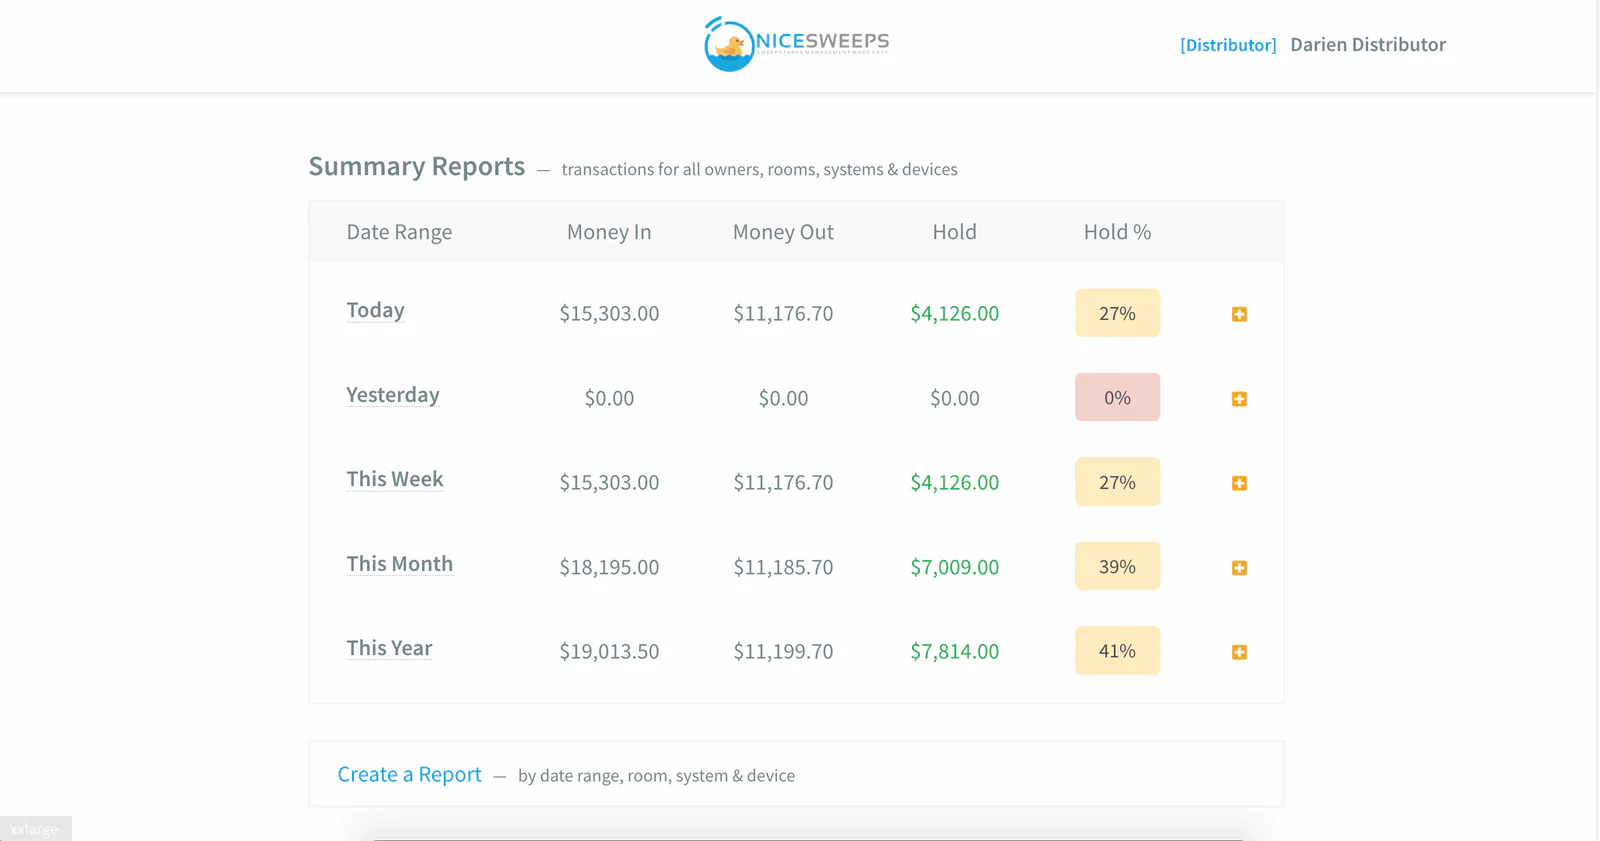The height and width of the screenshot is (841, 1600).
Task: Click Today's 27% hold badge
Action: coord(1117,313)
